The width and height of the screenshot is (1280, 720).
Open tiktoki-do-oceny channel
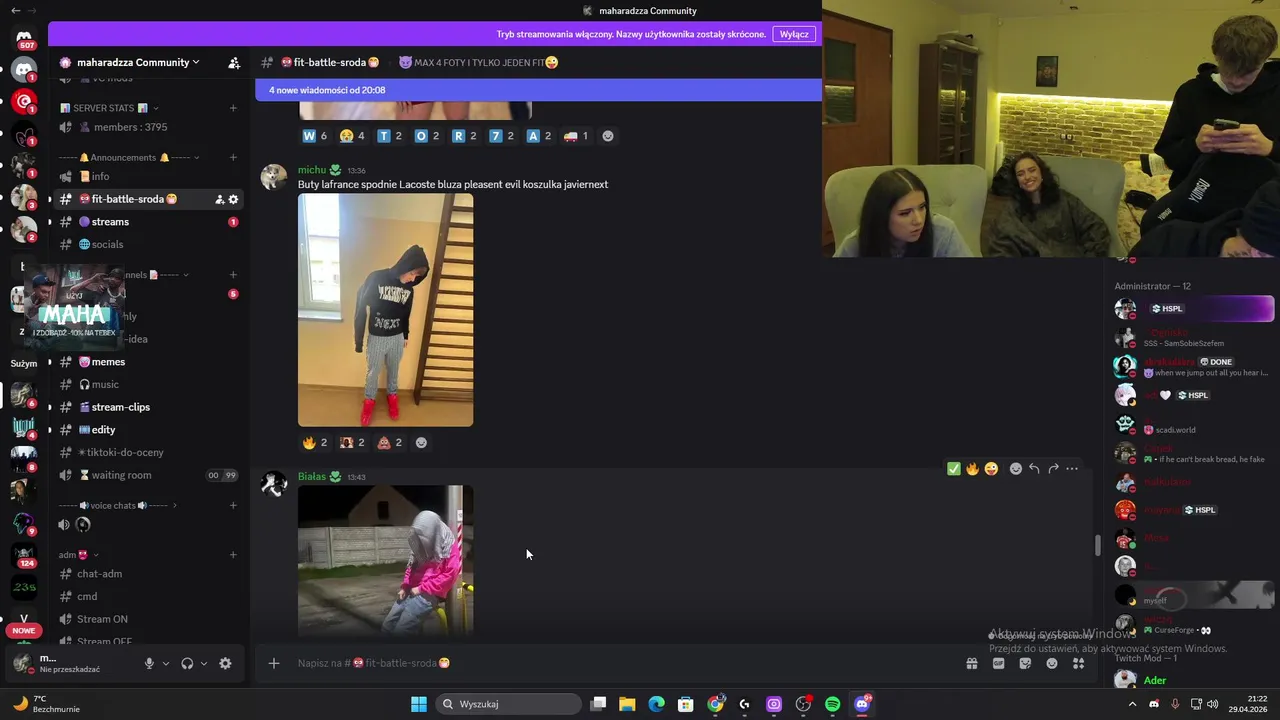(x=148, y=452)
